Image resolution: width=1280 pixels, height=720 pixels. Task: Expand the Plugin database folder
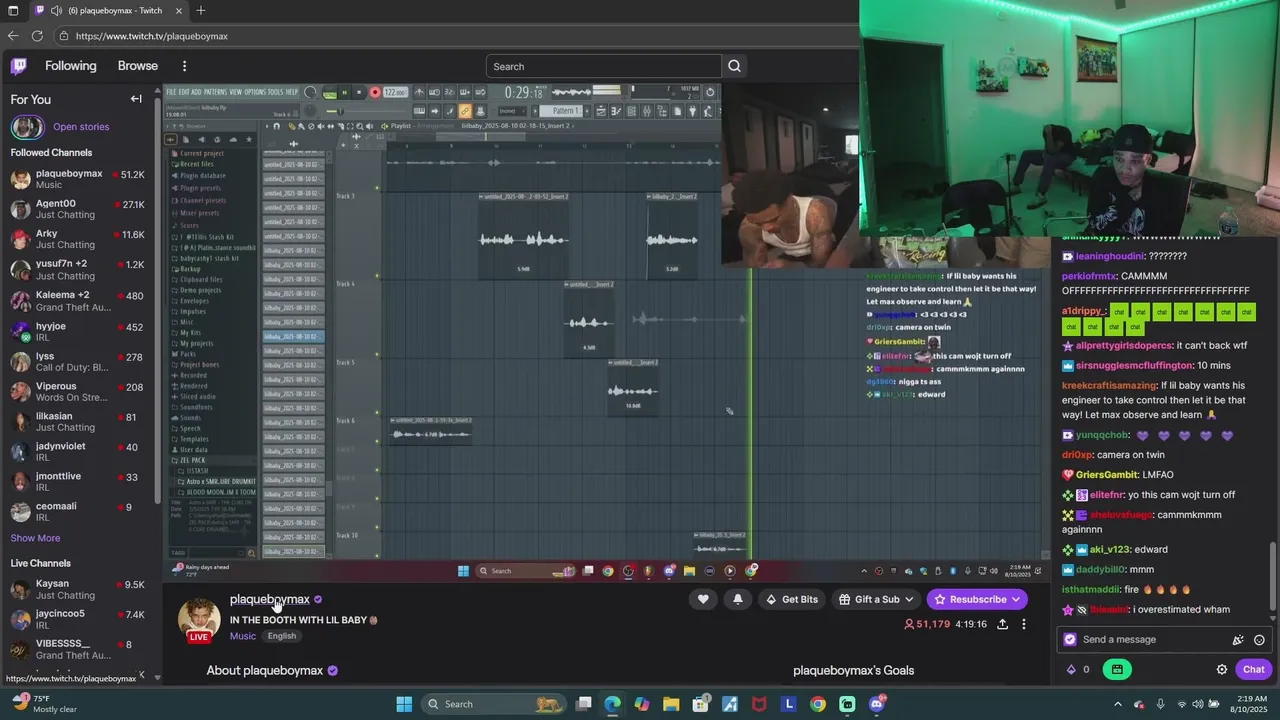(x=199, y=176)
